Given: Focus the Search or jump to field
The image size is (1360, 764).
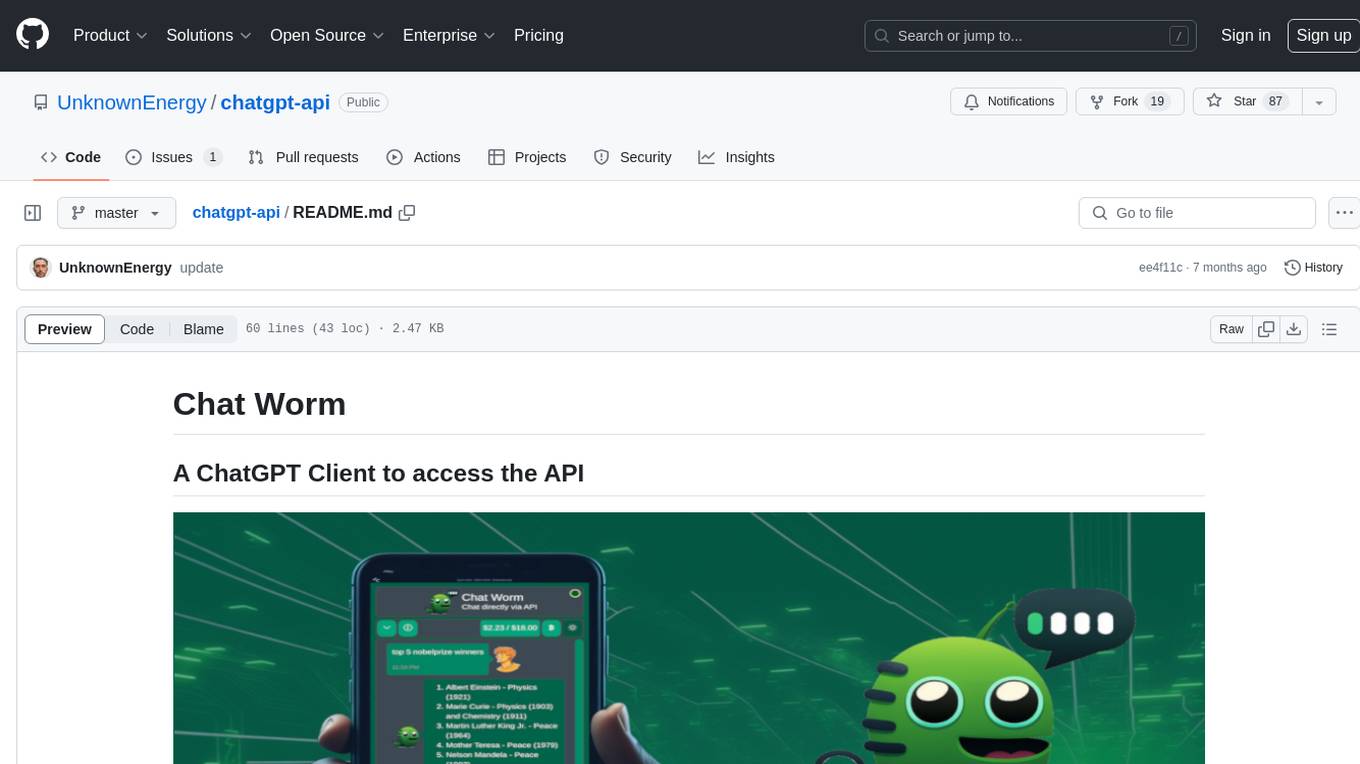Looking at the screenshot, I should pyautogui.click(x=1031, y=36).
